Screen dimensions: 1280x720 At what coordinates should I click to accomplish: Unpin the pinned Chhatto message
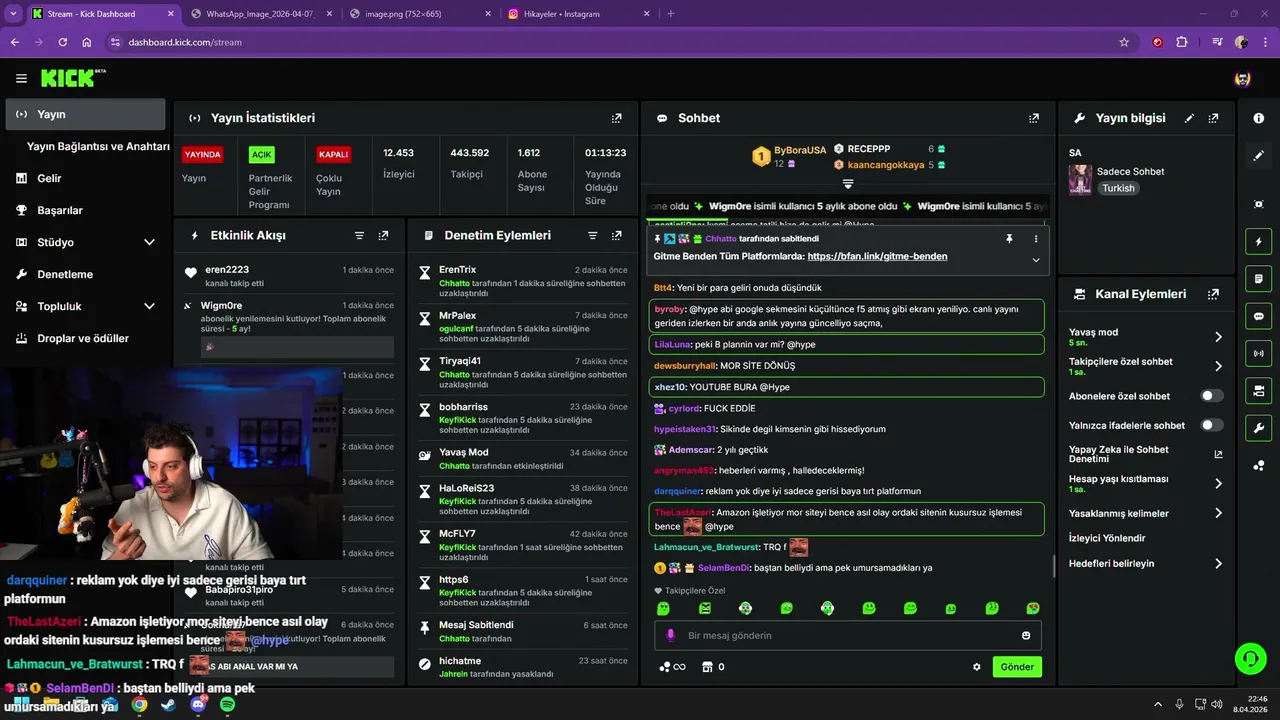coord(1009,239)
